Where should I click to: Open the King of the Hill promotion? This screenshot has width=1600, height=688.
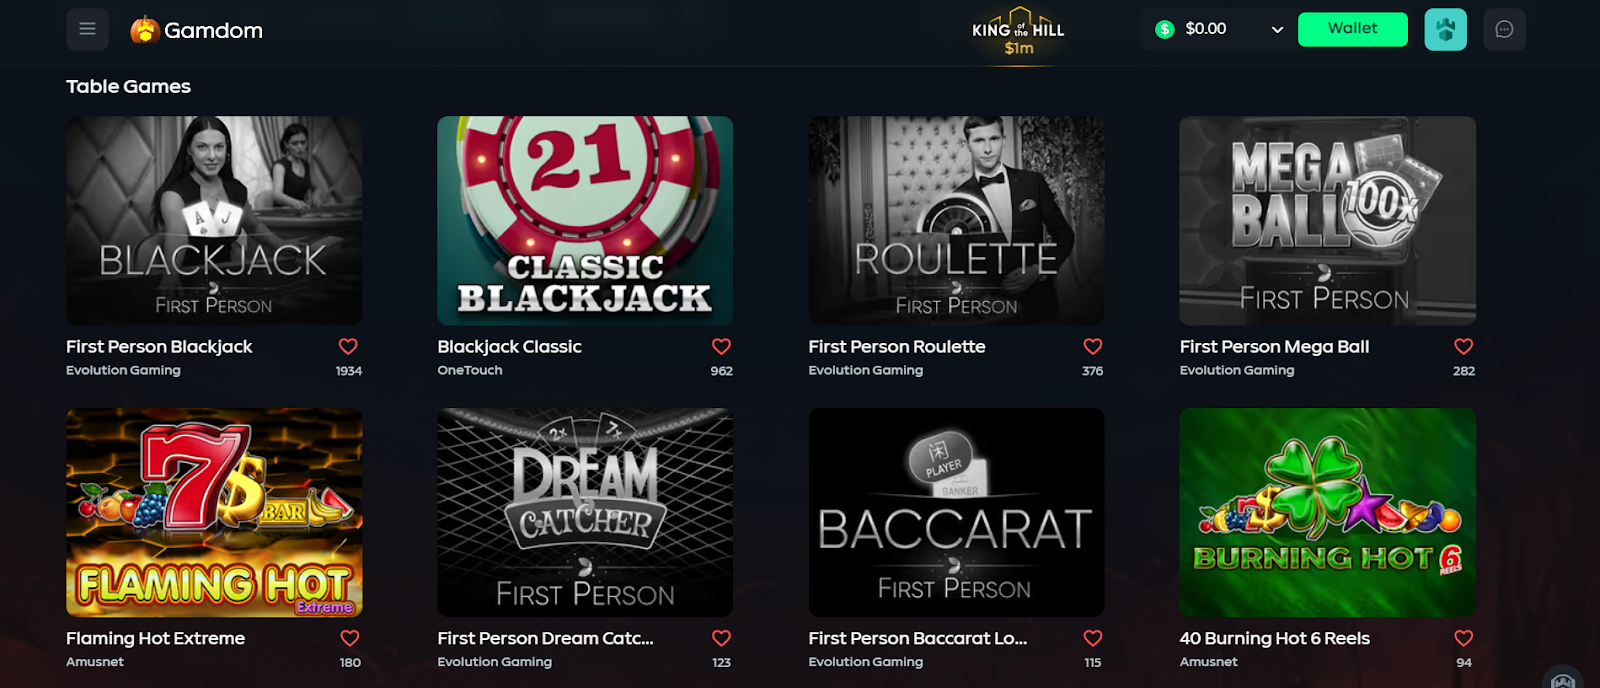1018,34
